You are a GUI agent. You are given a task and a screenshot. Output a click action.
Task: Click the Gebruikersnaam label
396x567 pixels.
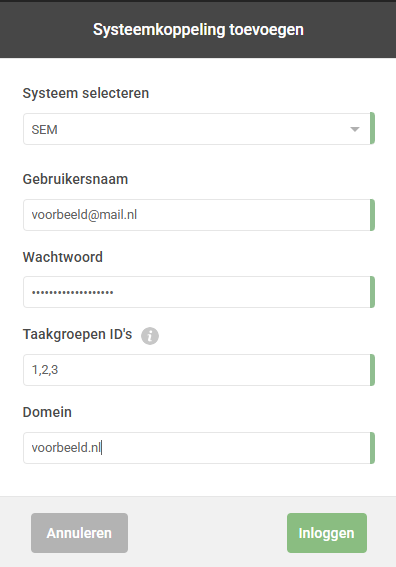pos(75,179)
